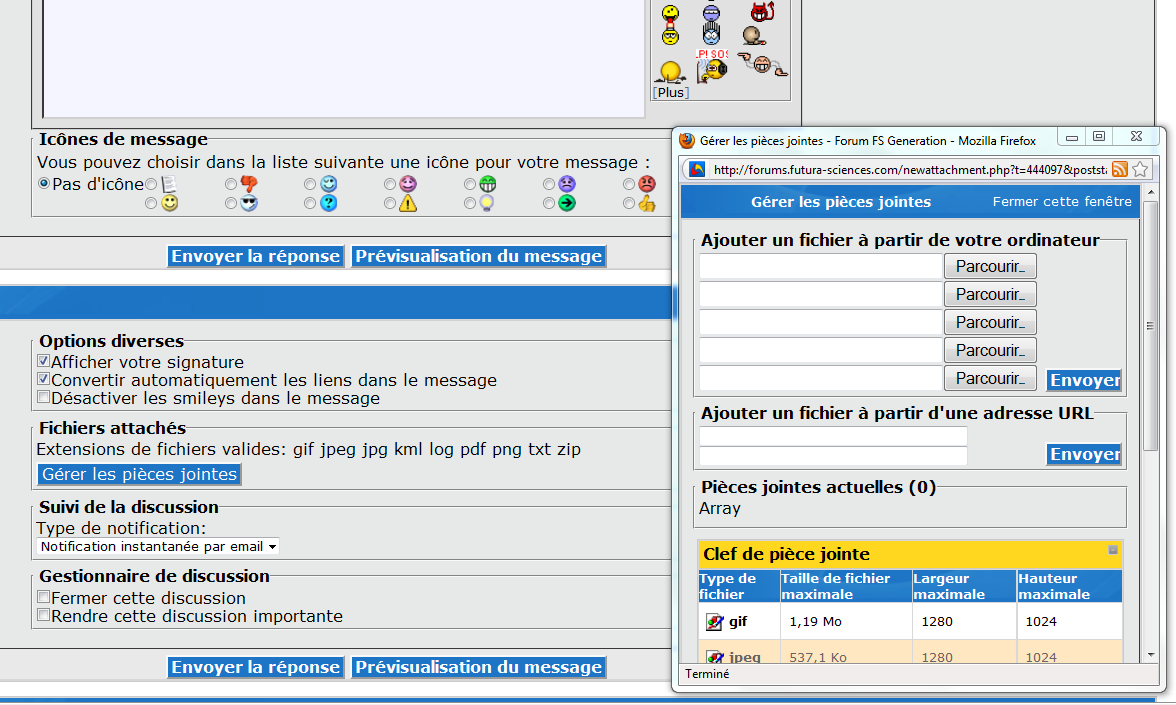Screen dimensions: 1176x705
Task: Click the popup vertical scrollbar thumb
Action: (1150, 326)
